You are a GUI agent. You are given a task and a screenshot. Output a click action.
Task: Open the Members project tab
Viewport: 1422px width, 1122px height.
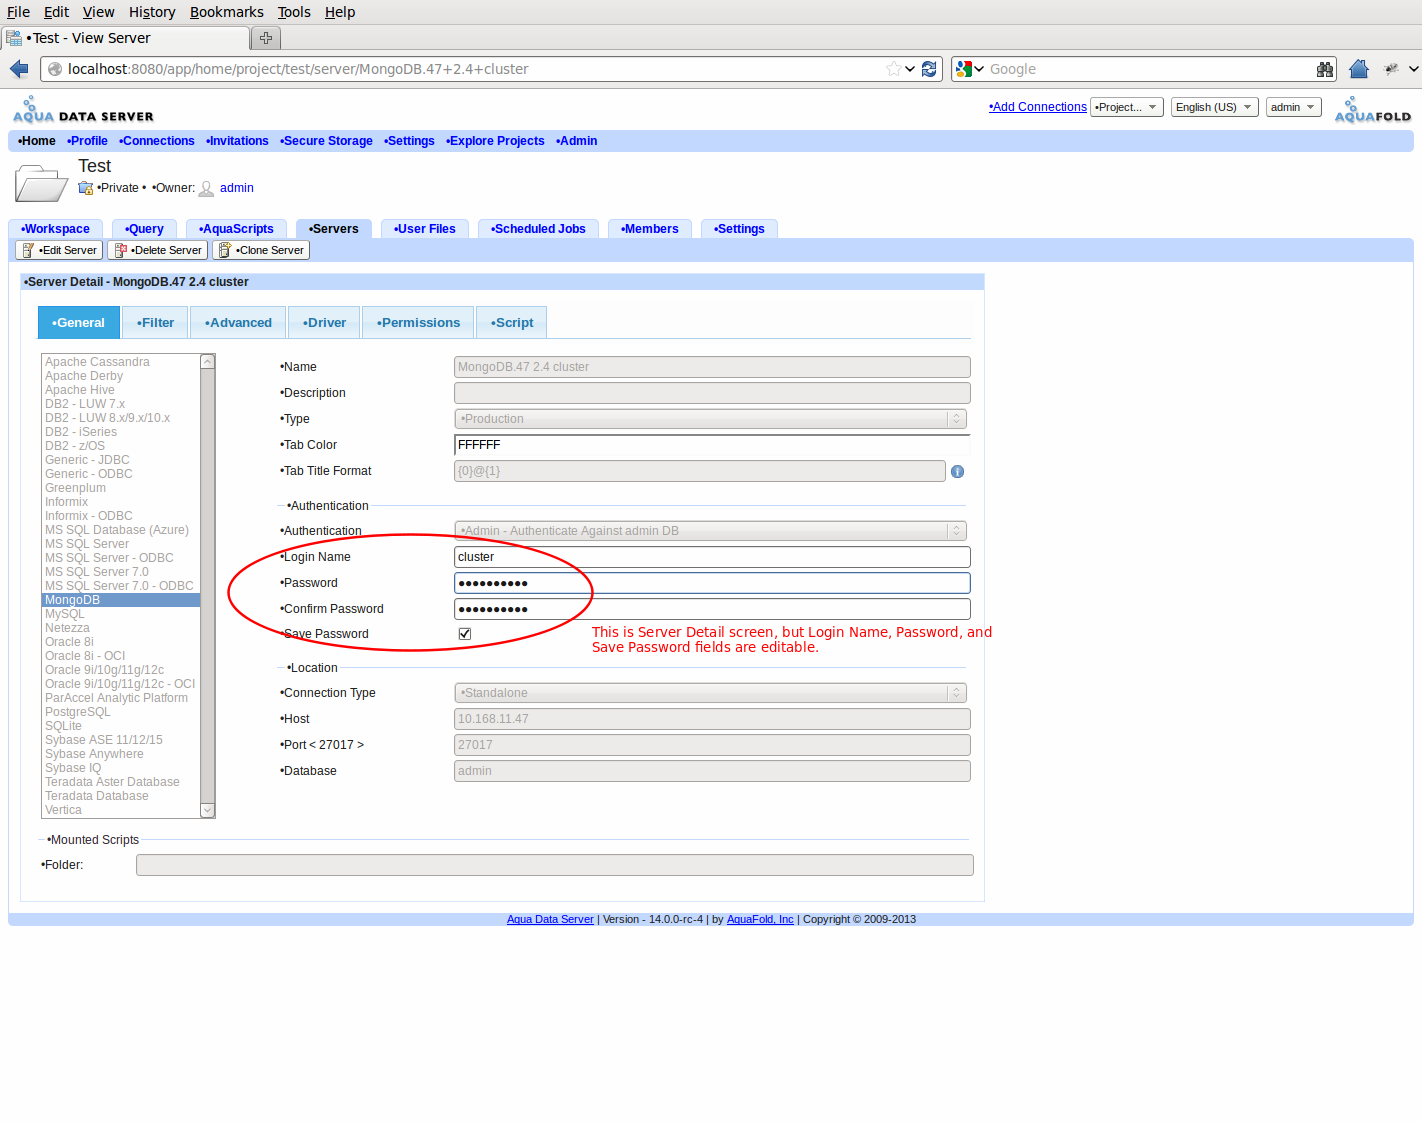[649, 229]
